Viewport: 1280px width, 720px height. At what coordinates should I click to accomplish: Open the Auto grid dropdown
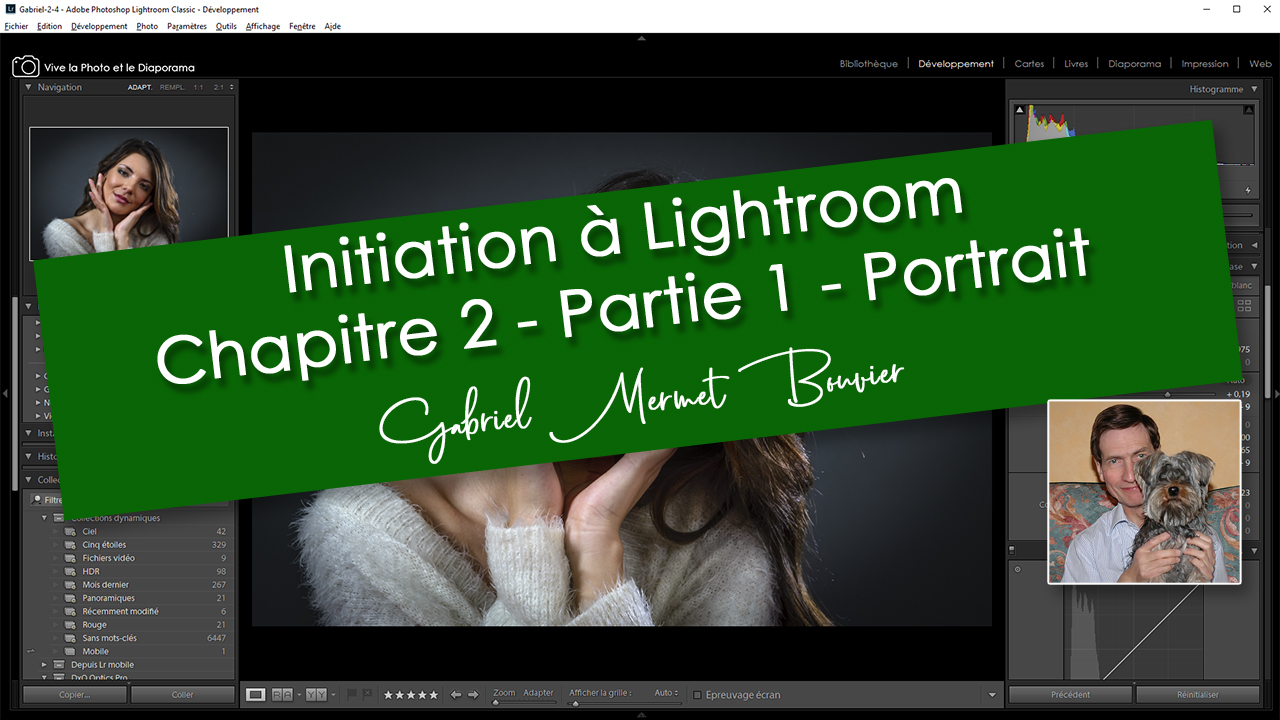(666, 693)
